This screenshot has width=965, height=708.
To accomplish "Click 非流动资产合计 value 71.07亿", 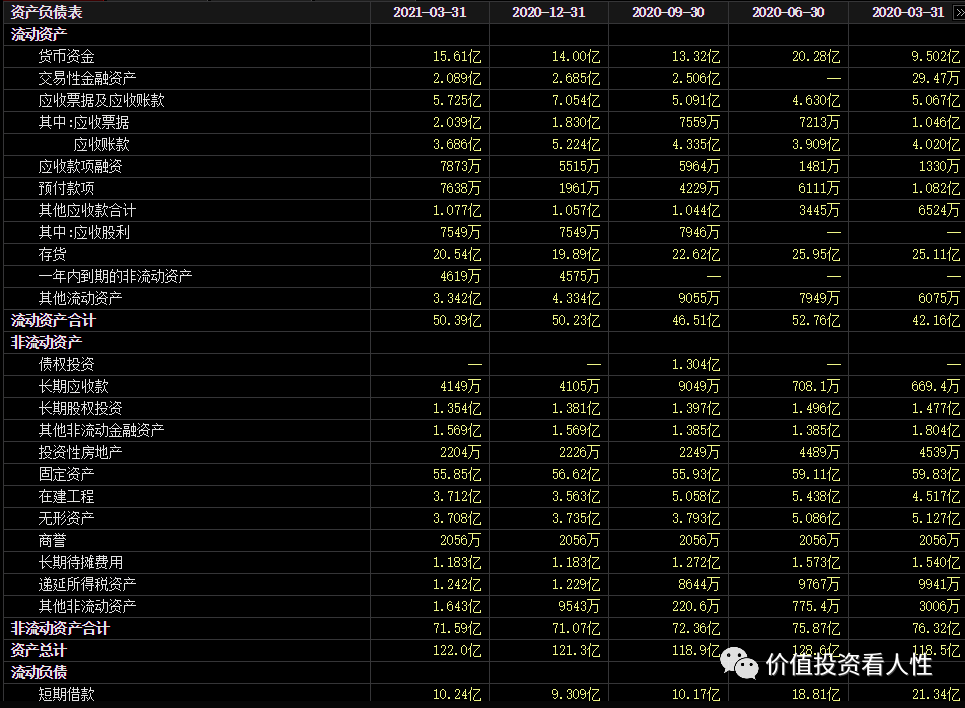I will tap(575, 629).
